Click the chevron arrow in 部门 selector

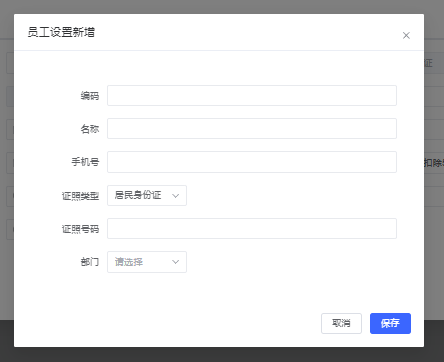click(x=175, y=262)
